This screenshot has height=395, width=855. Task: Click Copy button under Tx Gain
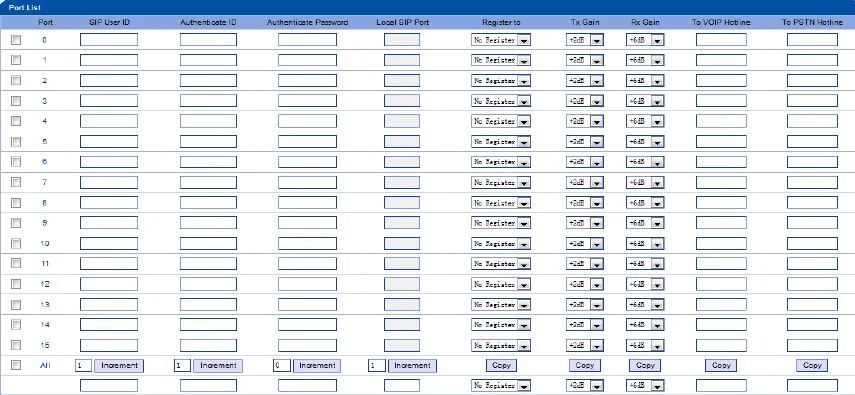pos(585,366)
